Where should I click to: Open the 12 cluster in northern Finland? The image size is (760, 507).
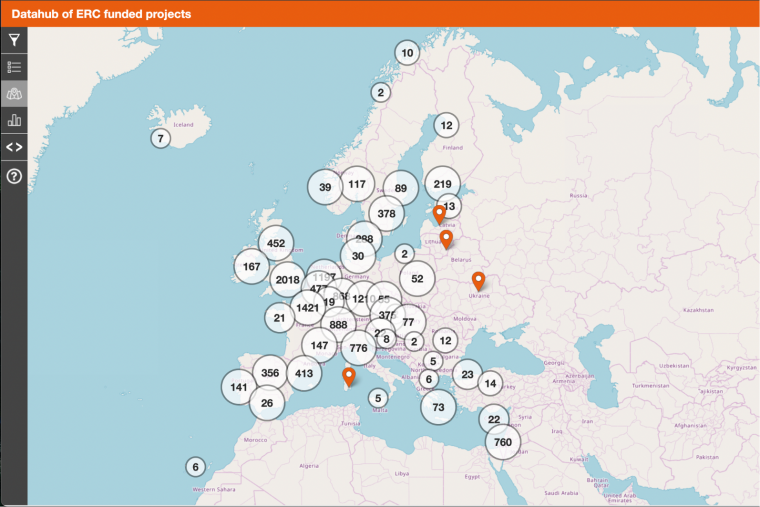coord(446,126)
